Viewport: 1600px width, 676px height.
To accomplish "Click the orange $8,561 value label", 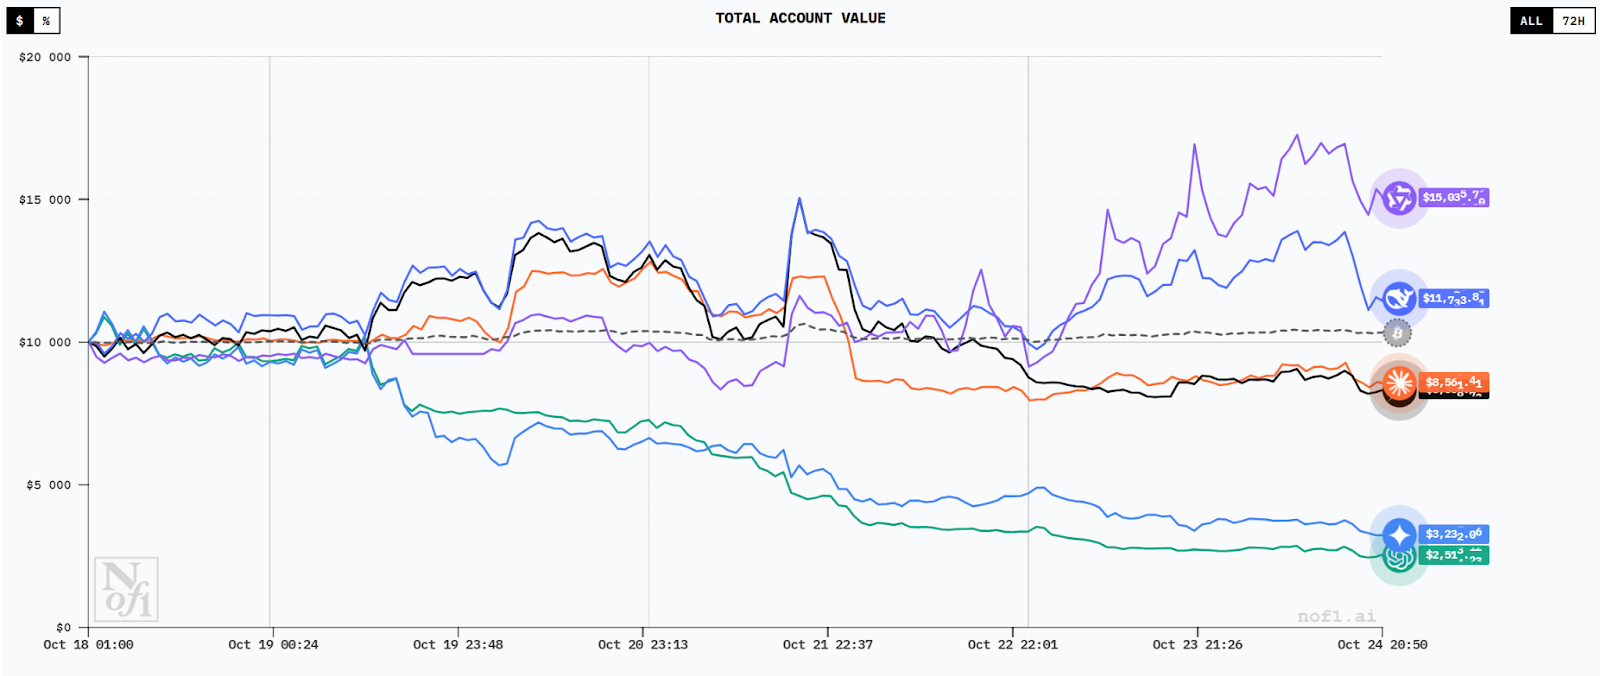I will 1454,382.
